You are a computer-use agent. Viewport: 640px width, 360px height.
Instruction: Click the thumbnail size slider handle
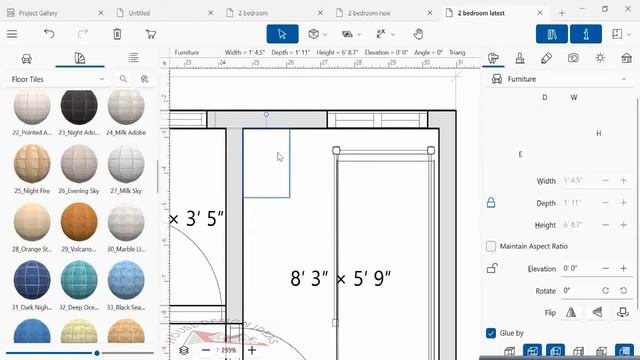coord(97,353)
